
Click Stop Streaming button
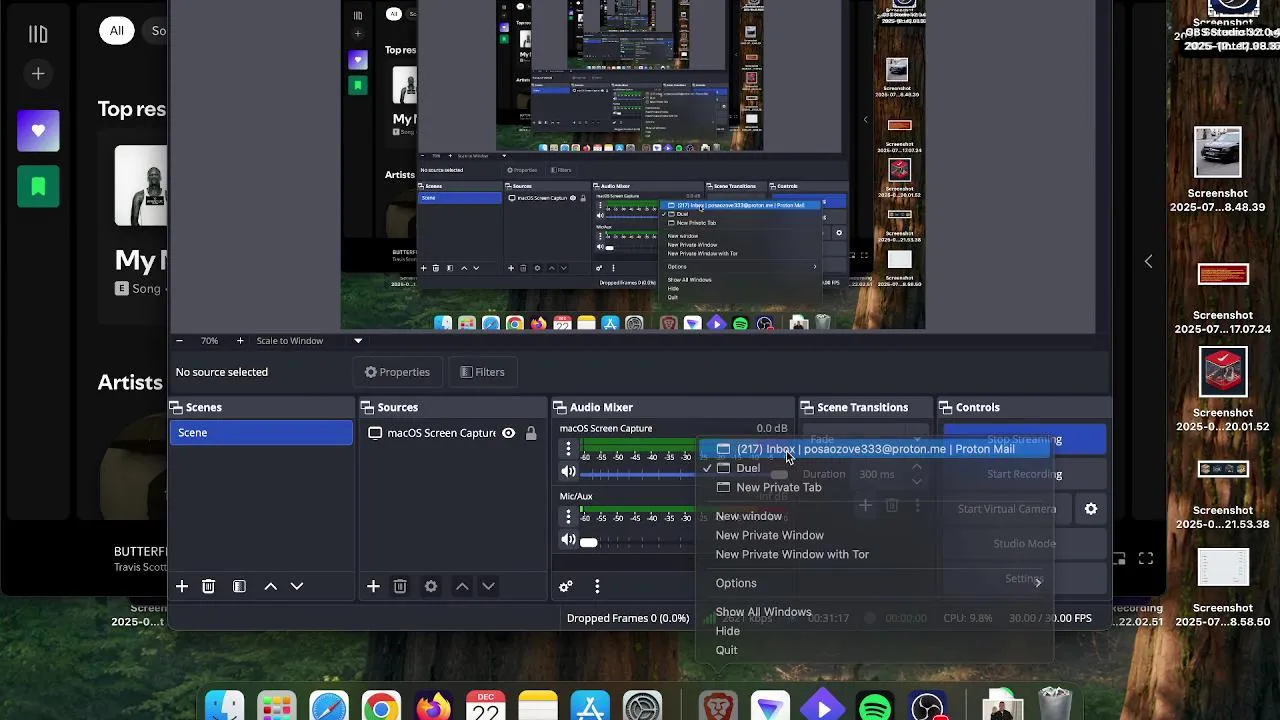pyautogui.click(x=1024, y=439)
